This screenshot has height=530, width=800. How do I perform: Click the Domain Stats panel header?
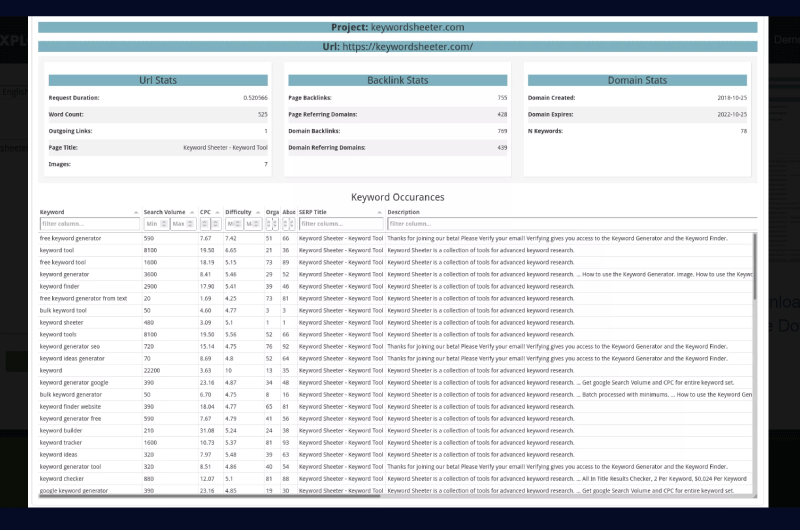pos(637,80)
